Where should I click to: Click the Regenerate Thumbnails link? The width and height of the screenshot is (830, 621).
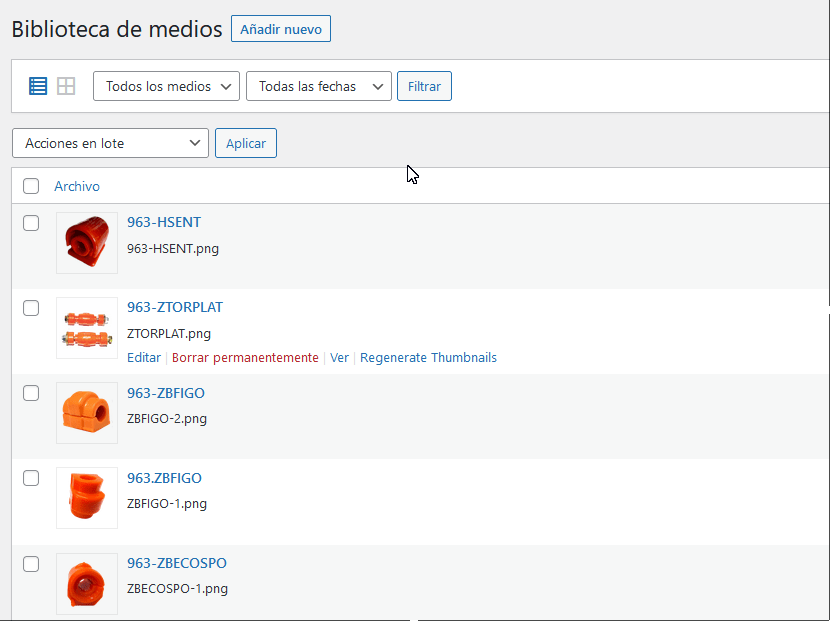tap(428, 357)
